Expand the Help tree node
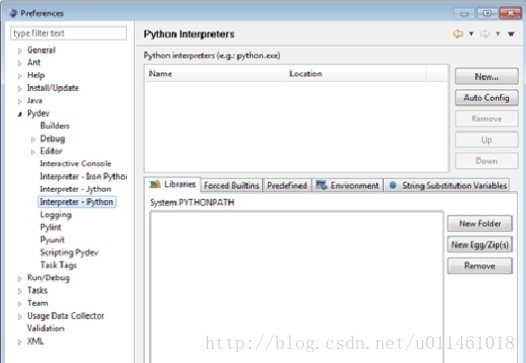The width and height of the screenshot is (526, 363). coord(20,76)
